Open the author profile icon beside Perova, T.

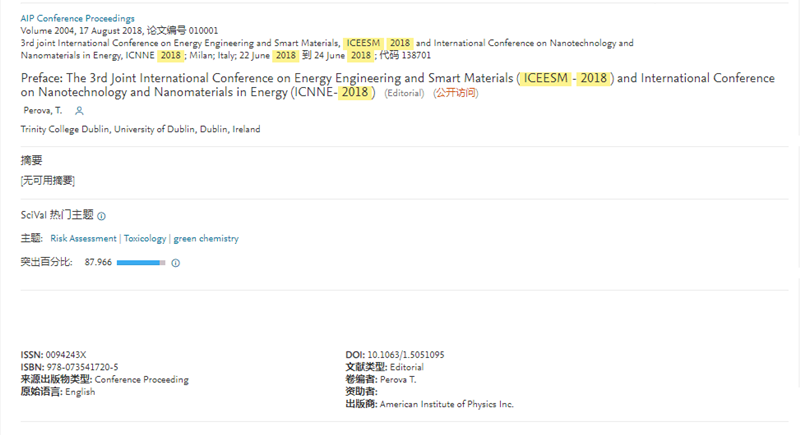tap(80, 110)
